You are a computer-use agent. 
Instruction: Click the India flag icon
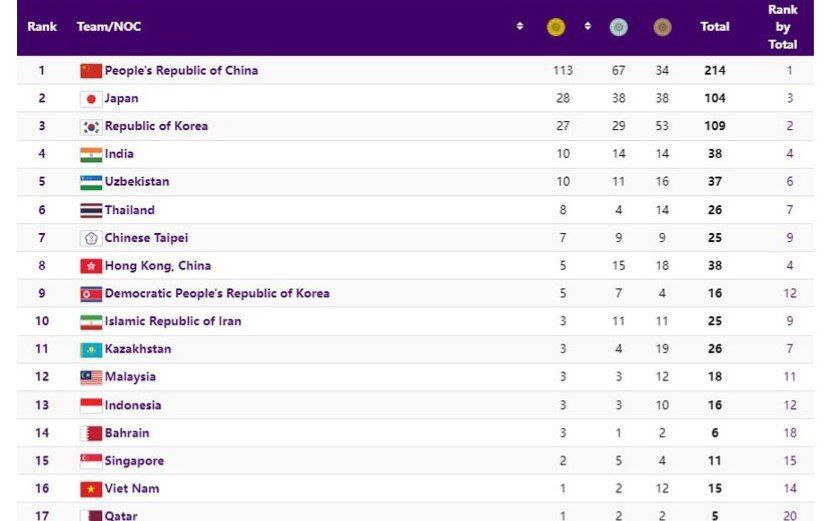coord(91,155)
